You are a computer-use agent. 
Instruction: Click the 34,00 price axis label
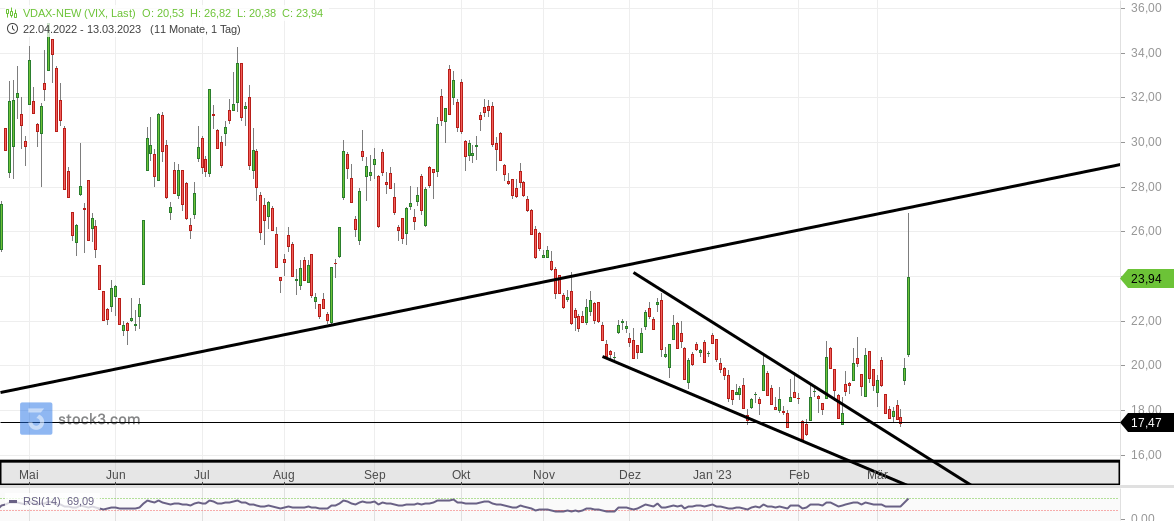[1146, 52]
